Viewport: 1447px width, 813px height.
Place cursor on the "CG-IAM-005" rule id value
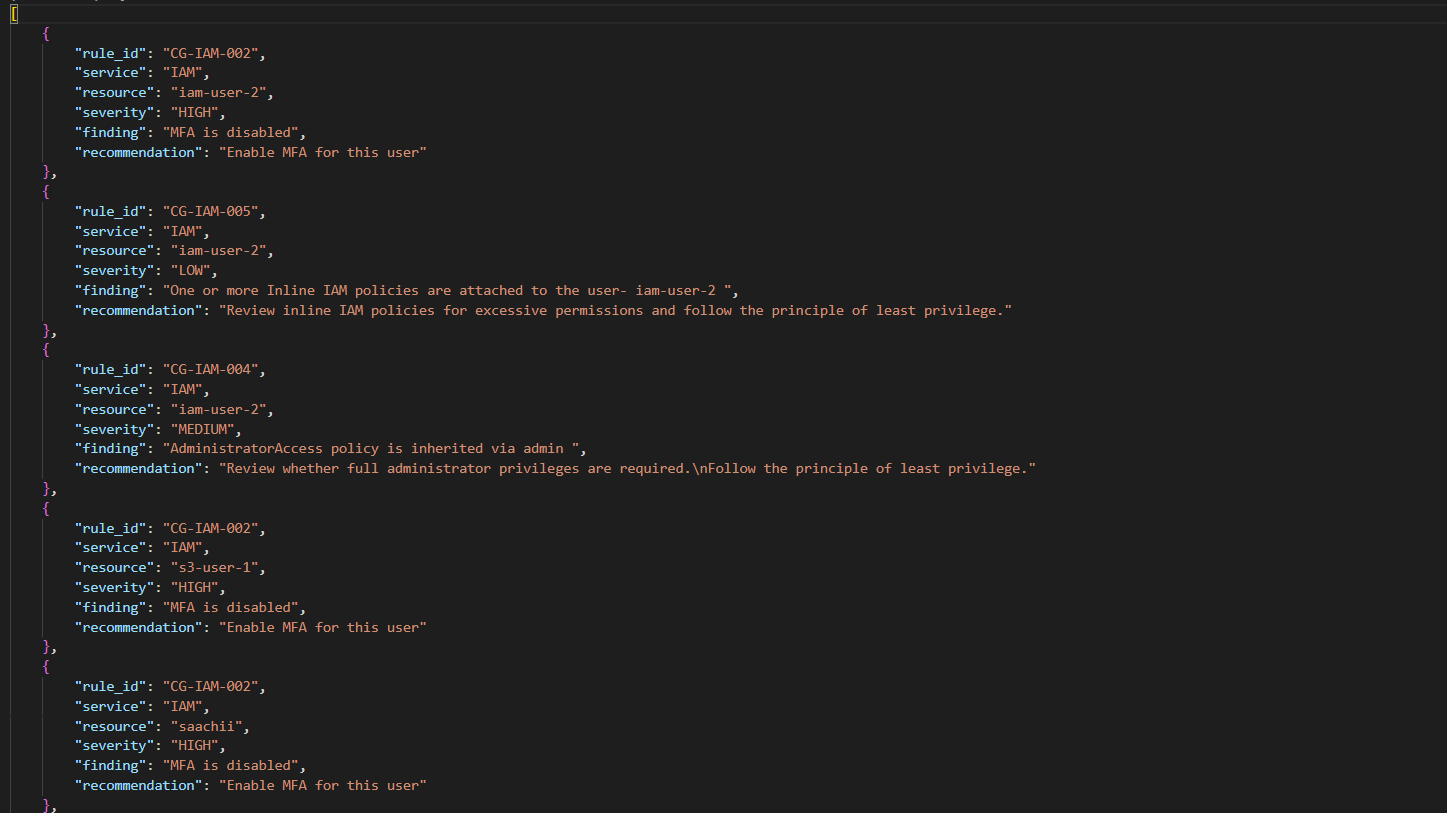pyautogui.click(x=210, y=211)
